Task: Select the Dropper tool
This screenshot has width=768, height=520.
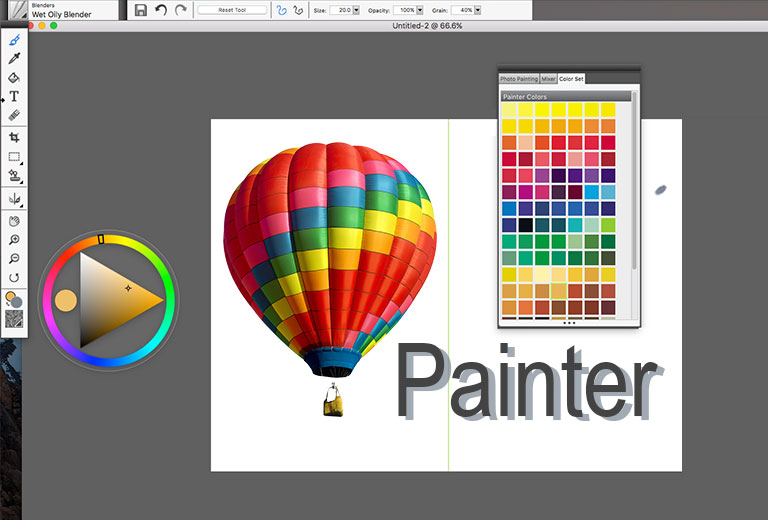Action: [14, 59]
